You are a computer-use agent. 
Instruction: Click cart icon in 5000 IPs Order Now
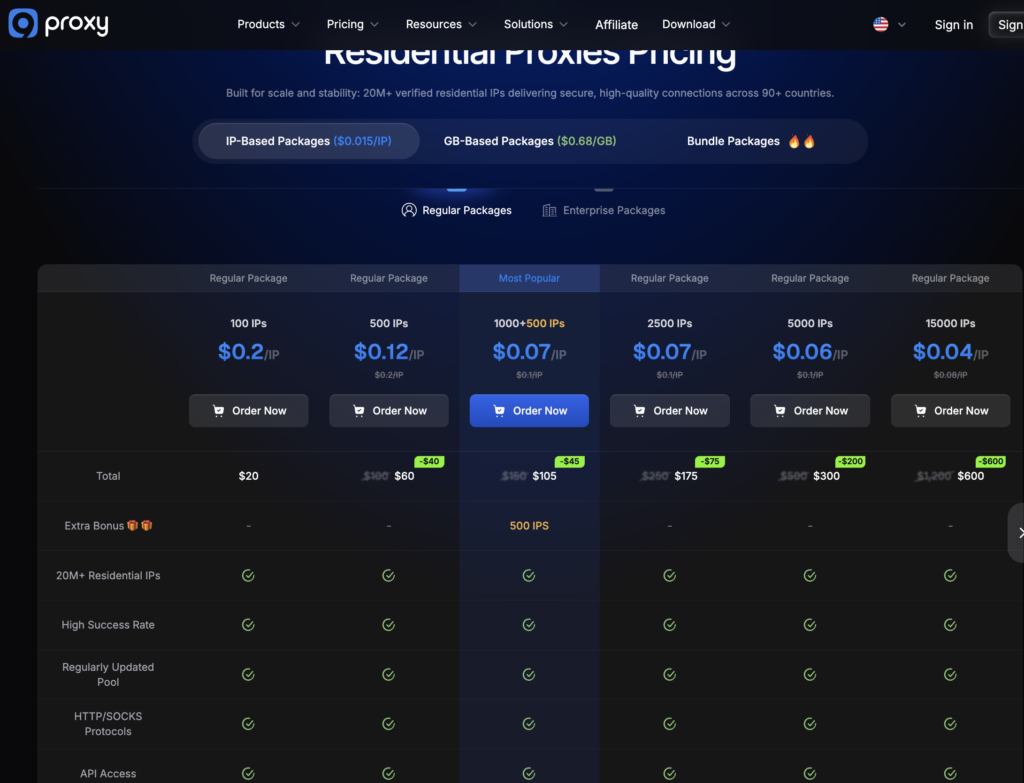coord(780,411)
